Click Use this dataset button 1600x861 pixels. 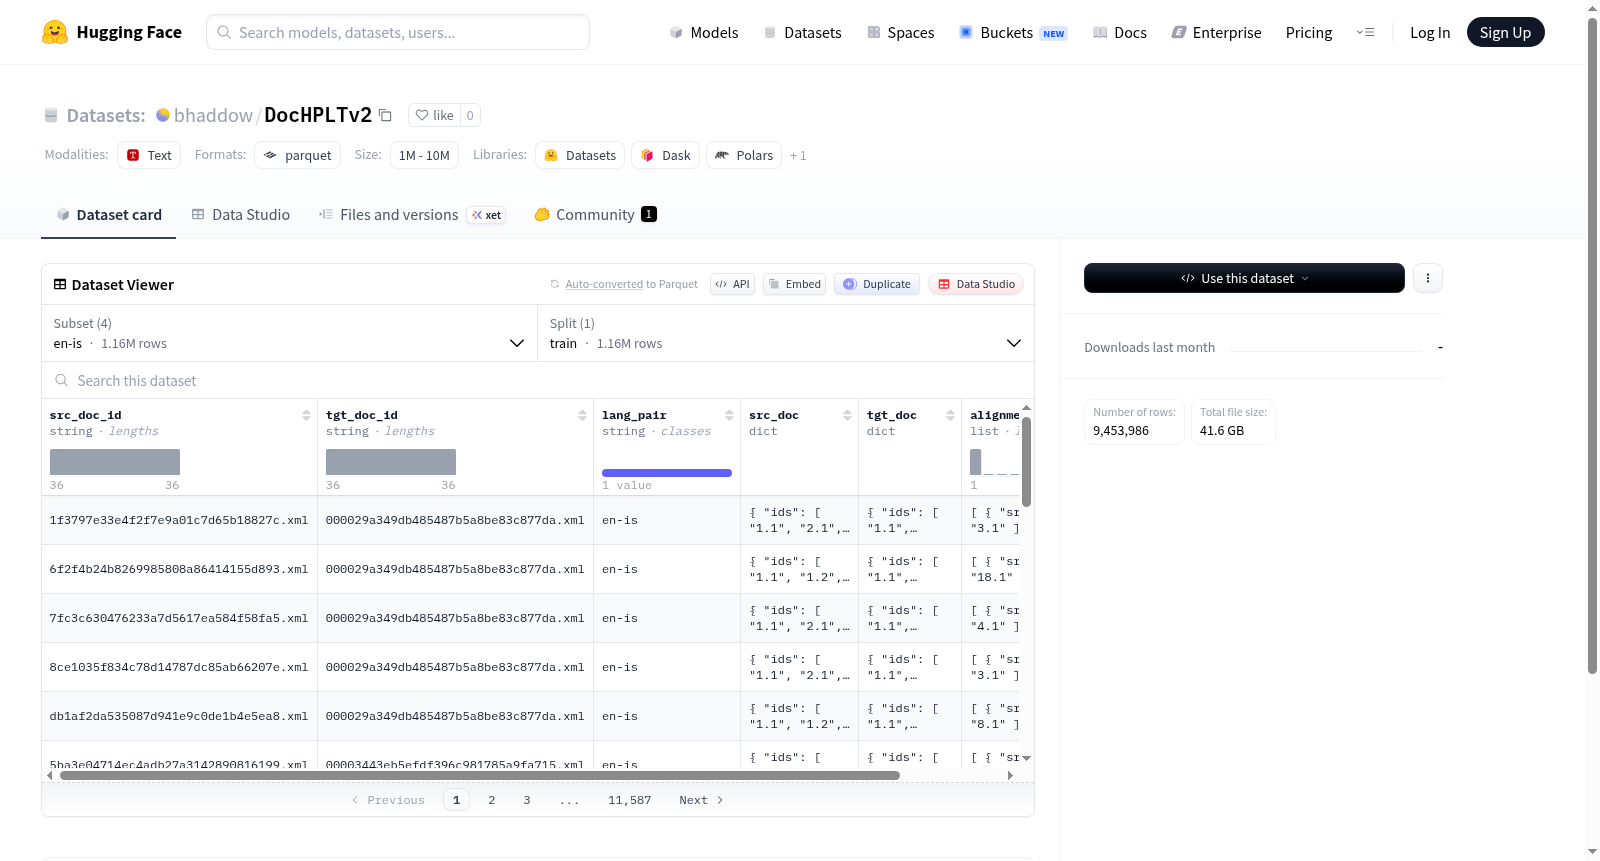pos(1244,278)
